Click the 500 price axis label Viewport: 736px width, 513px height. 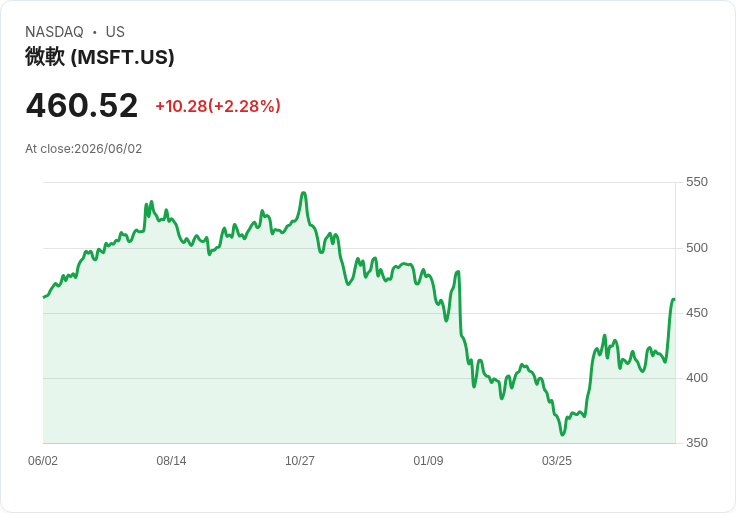(697, 248)
